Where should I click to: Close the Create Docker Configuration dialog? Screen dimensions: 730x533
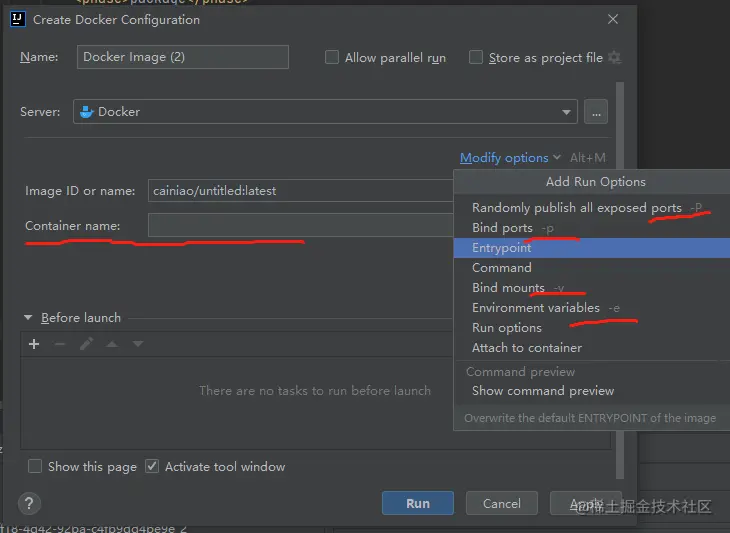point(613,19)
